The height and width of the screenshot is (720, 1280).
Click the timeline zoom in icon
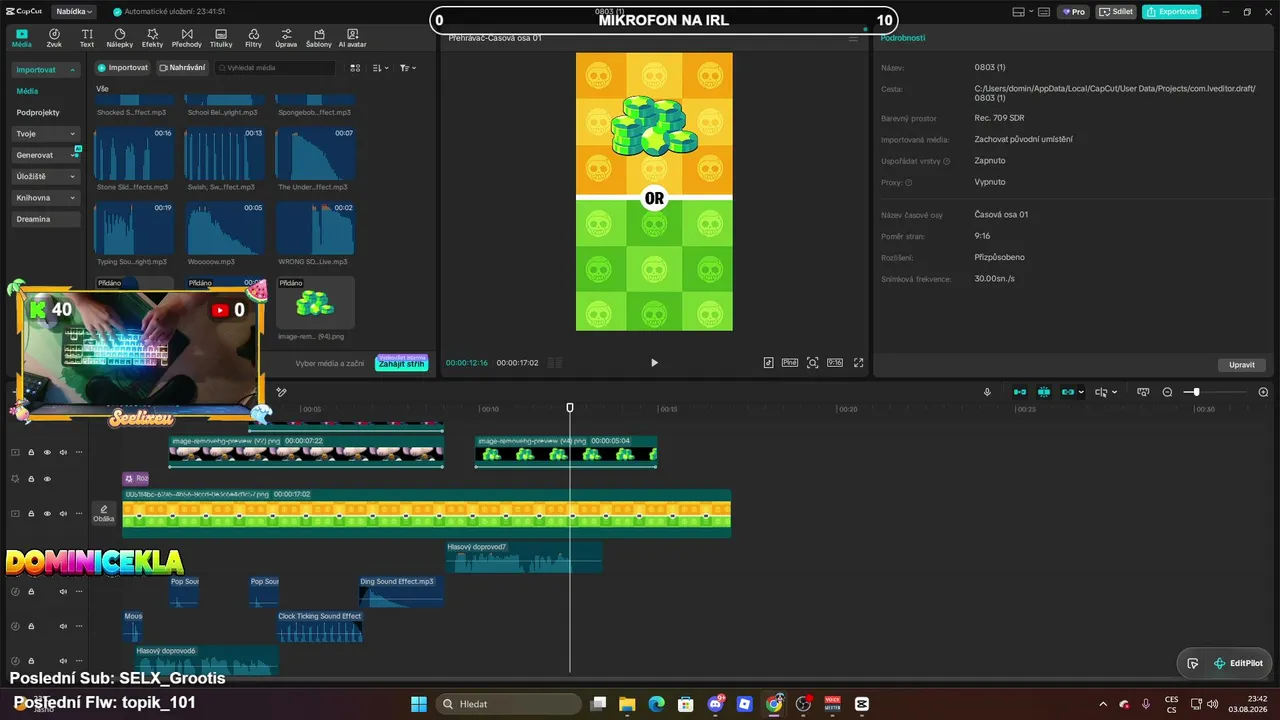1263,392
